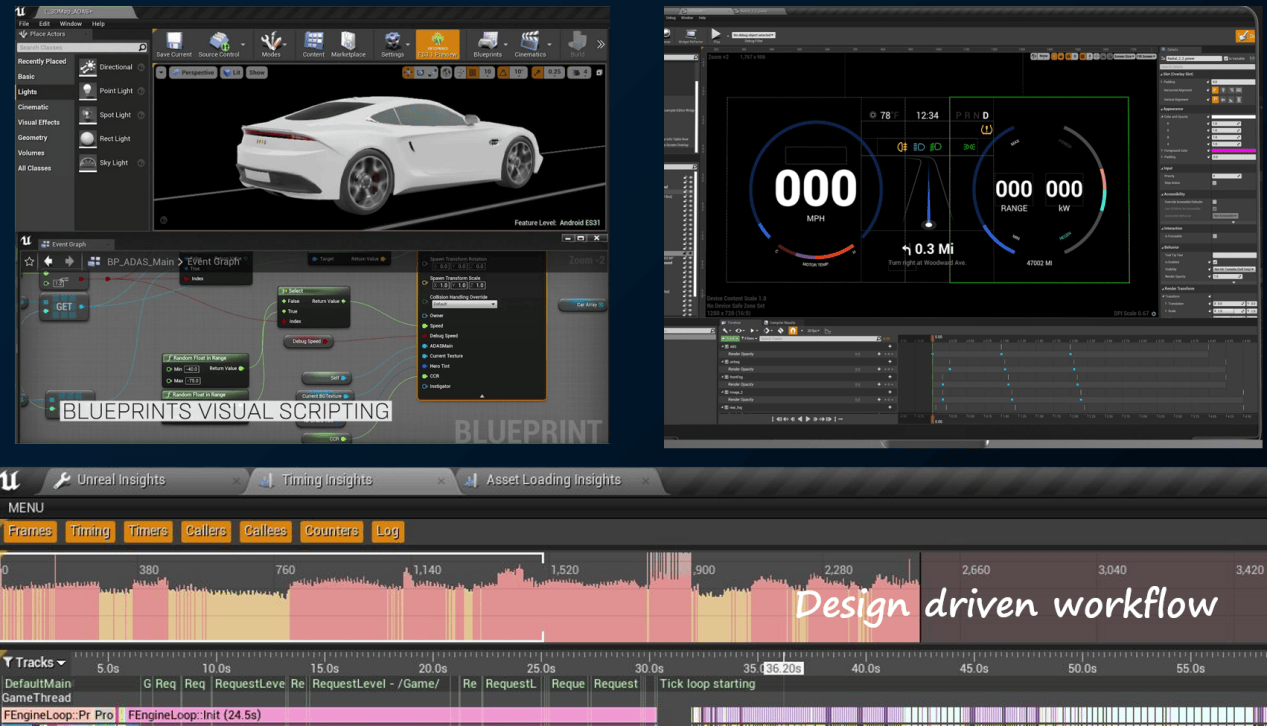
Task: Select Directional light actor icon
Action: point(88,67)
